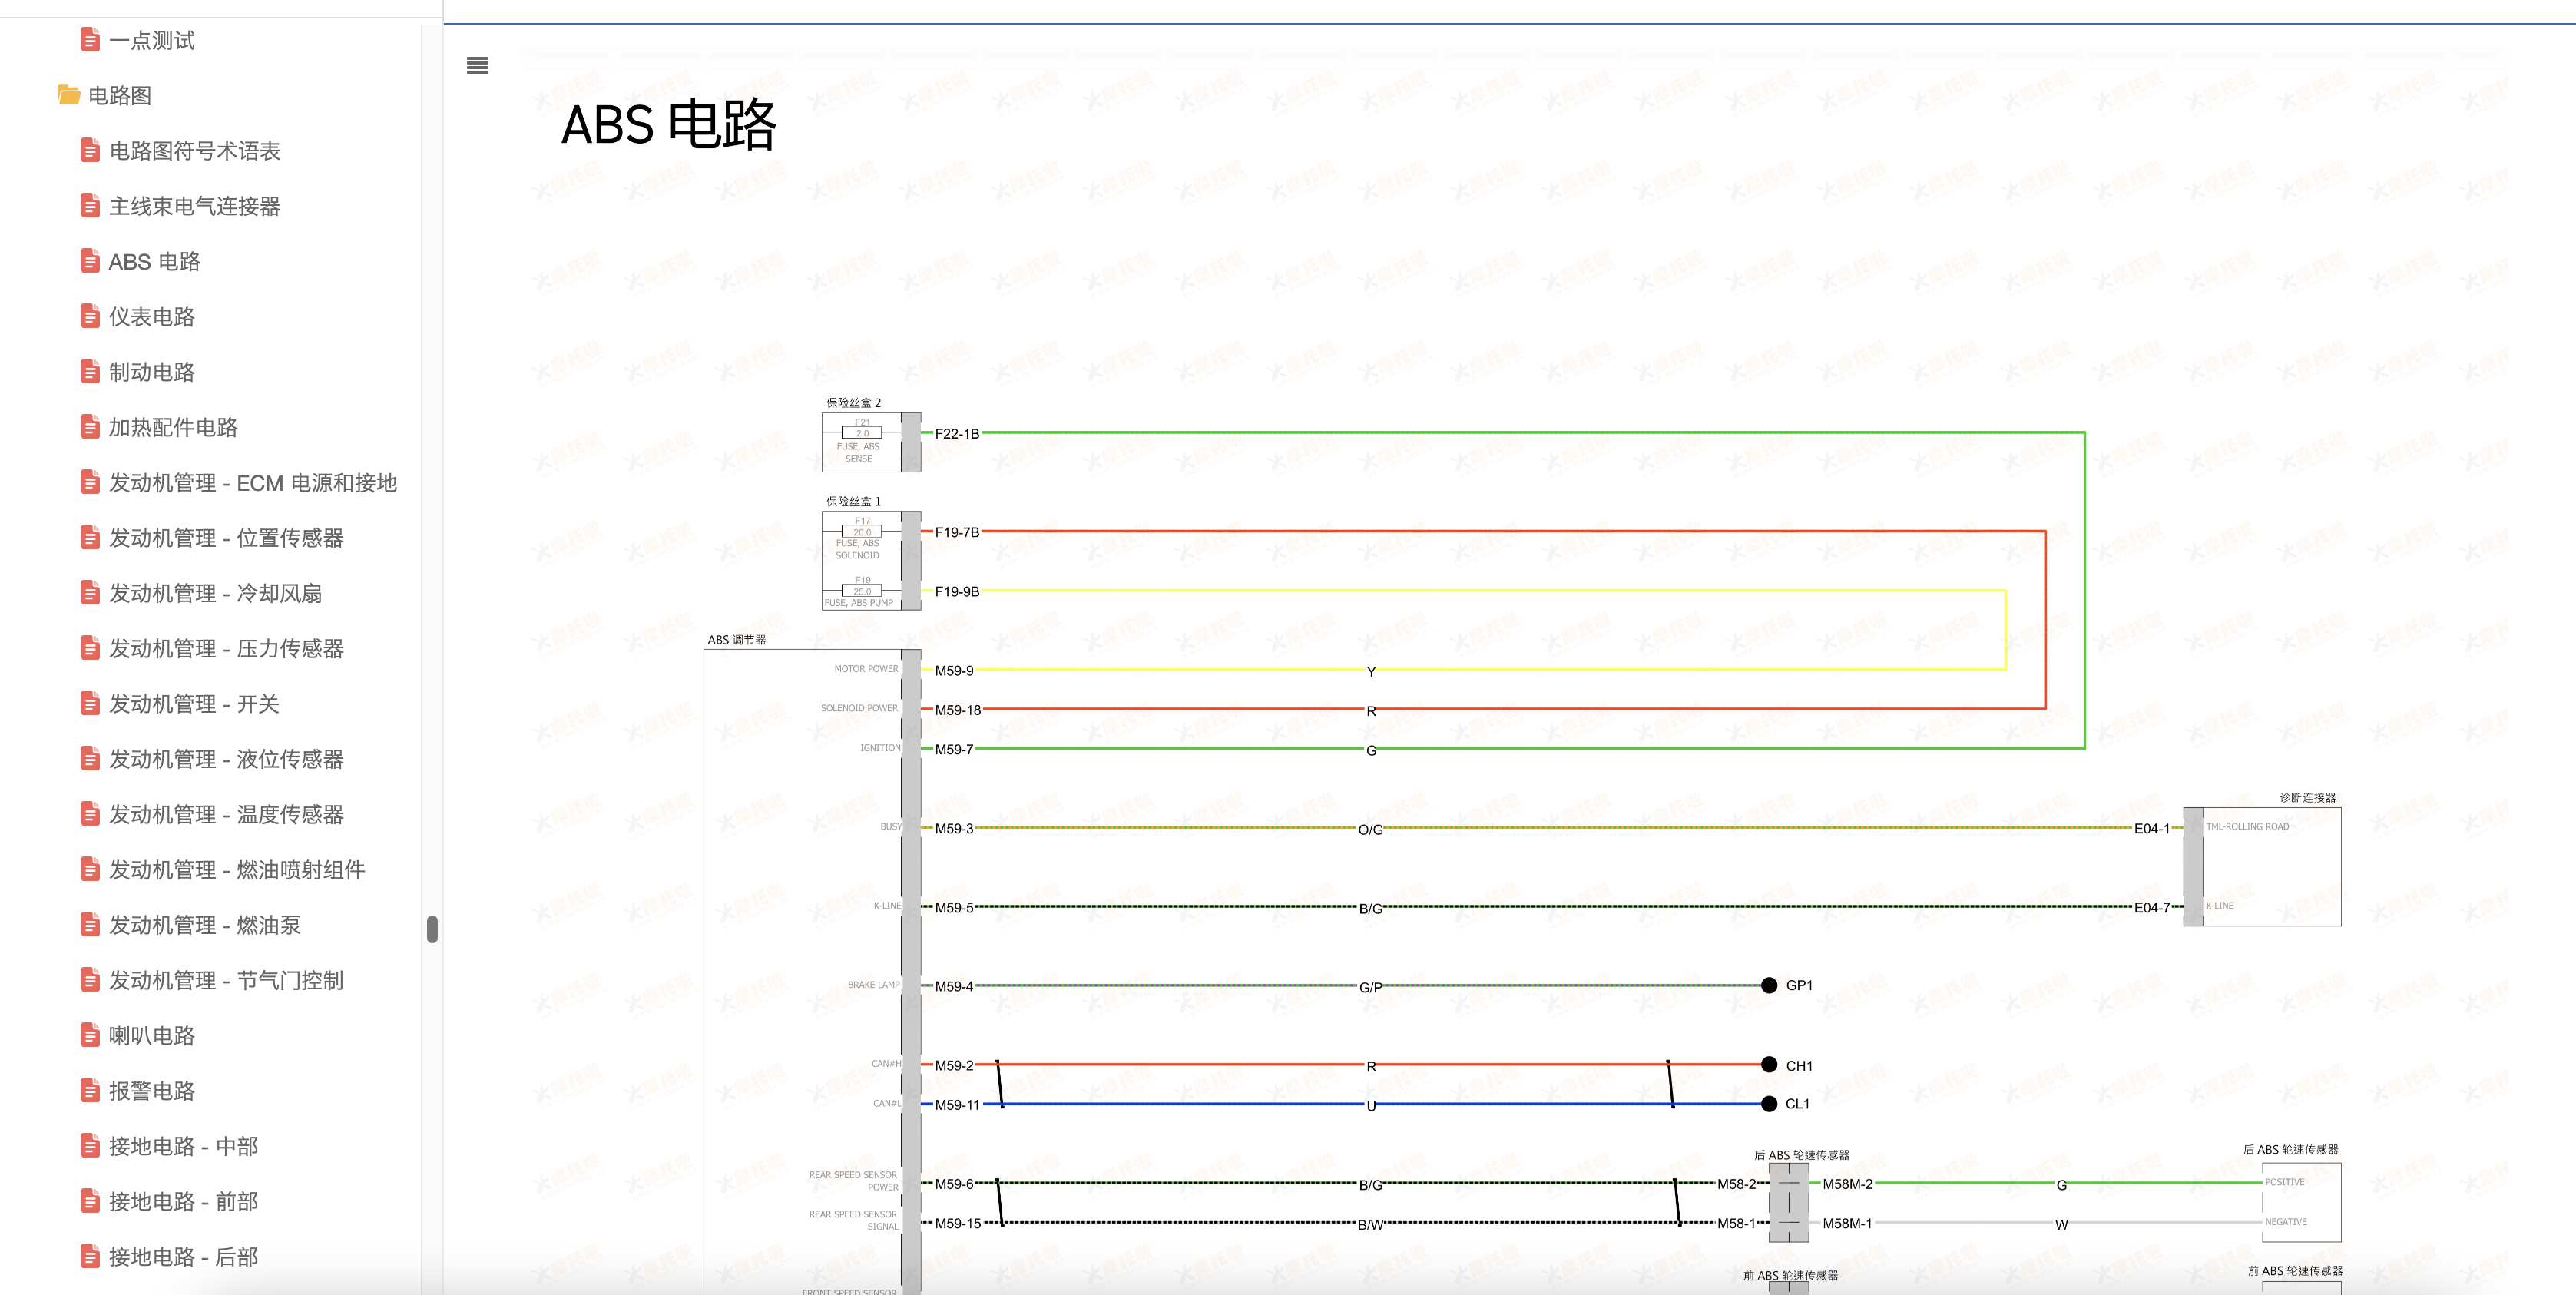Click pin label M59-11

pyautogui.click(x=958, y=1105)
